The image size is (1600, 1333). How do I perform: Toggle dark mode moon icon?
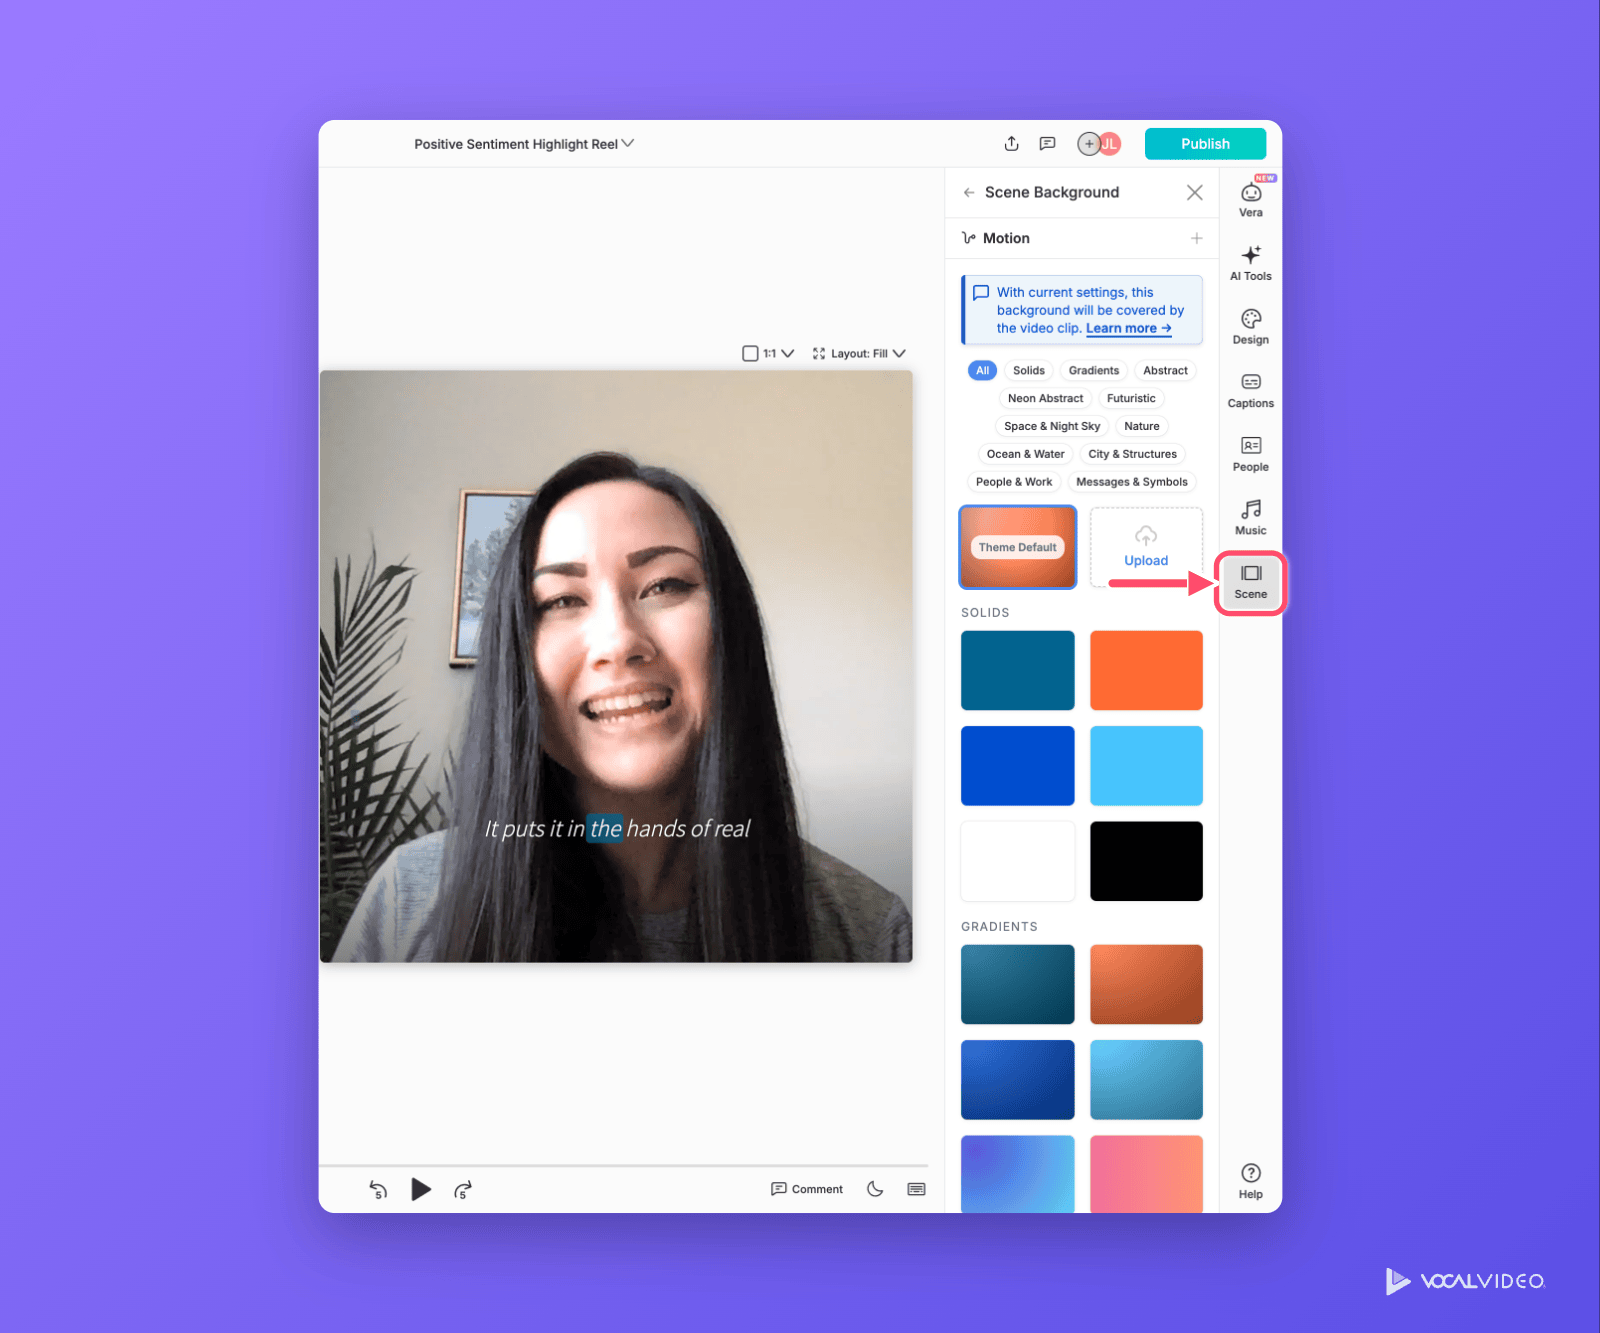tap(875, 1189)
